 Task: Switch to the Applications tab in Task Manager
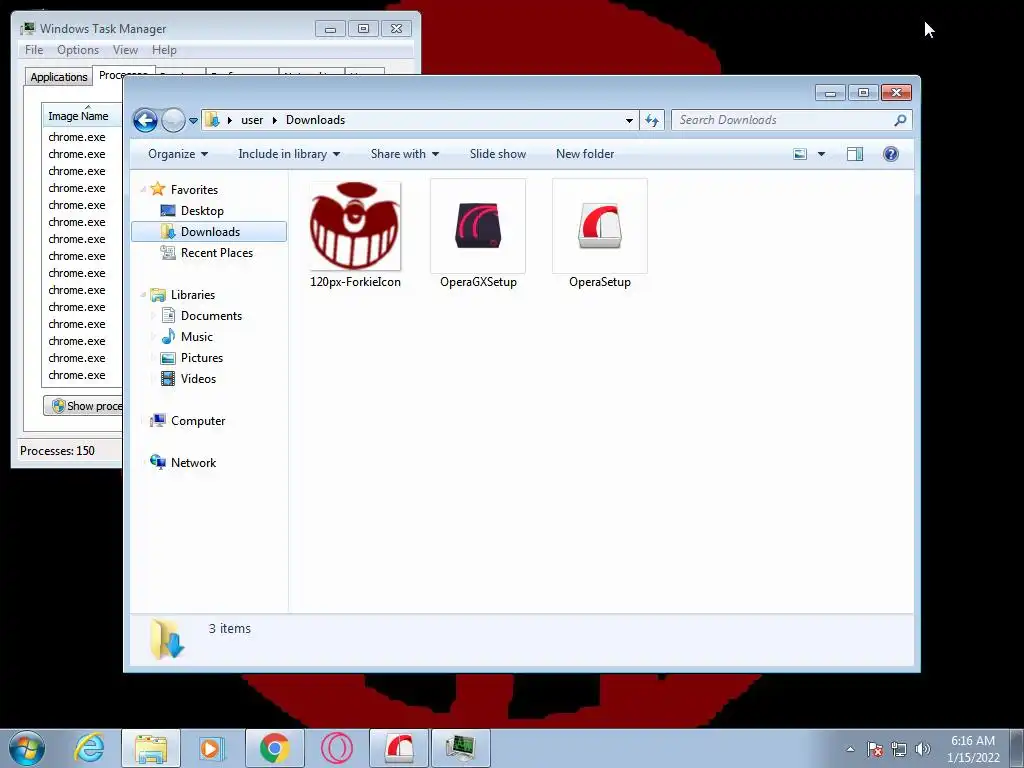(59, 77)
